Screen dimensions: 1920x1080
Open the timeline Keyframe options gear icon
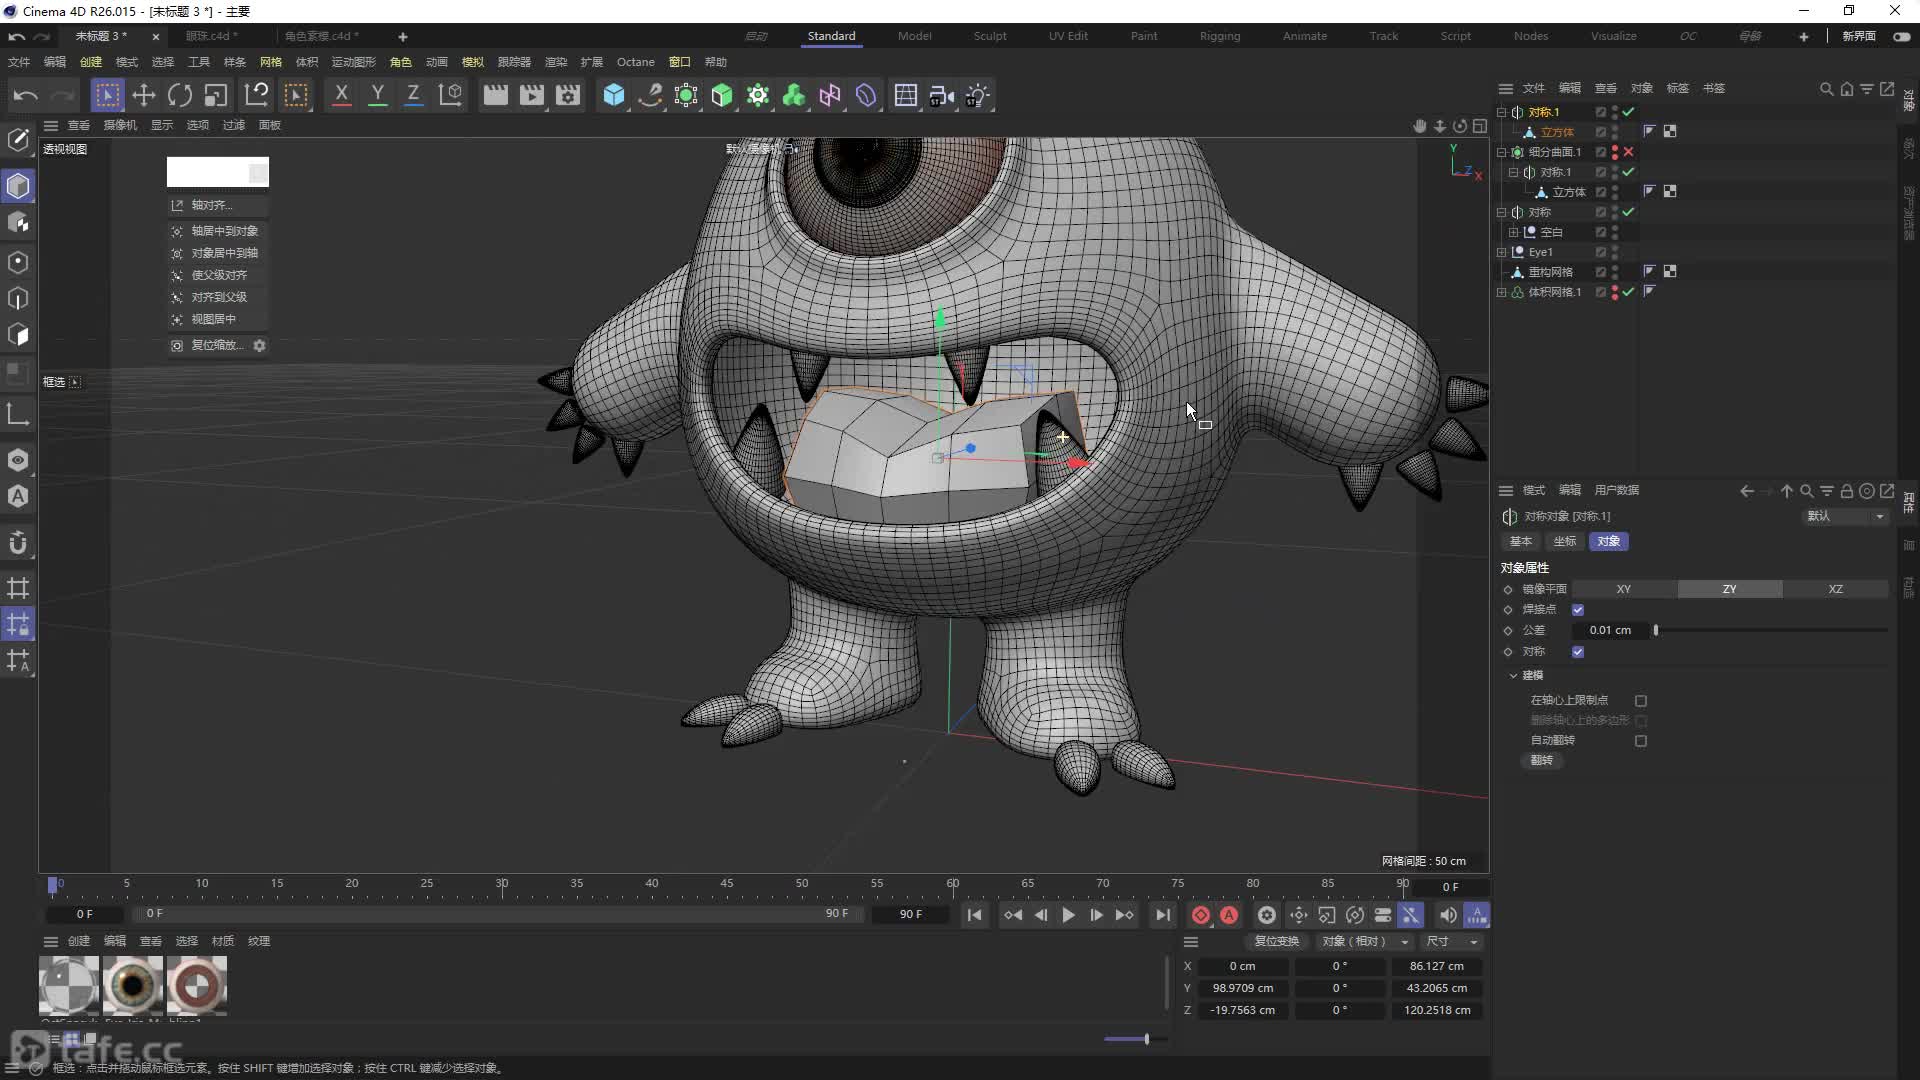pyautogui.click(x=1267, y=915)
